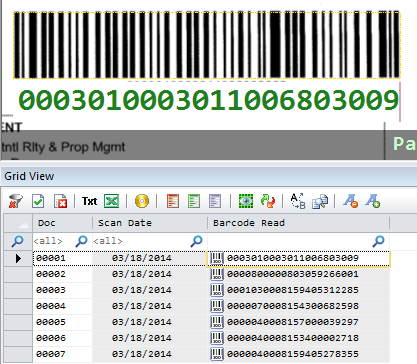Click the large green barcode number overlay
Screen dimensions: 417x364
(x=209, y=101)
